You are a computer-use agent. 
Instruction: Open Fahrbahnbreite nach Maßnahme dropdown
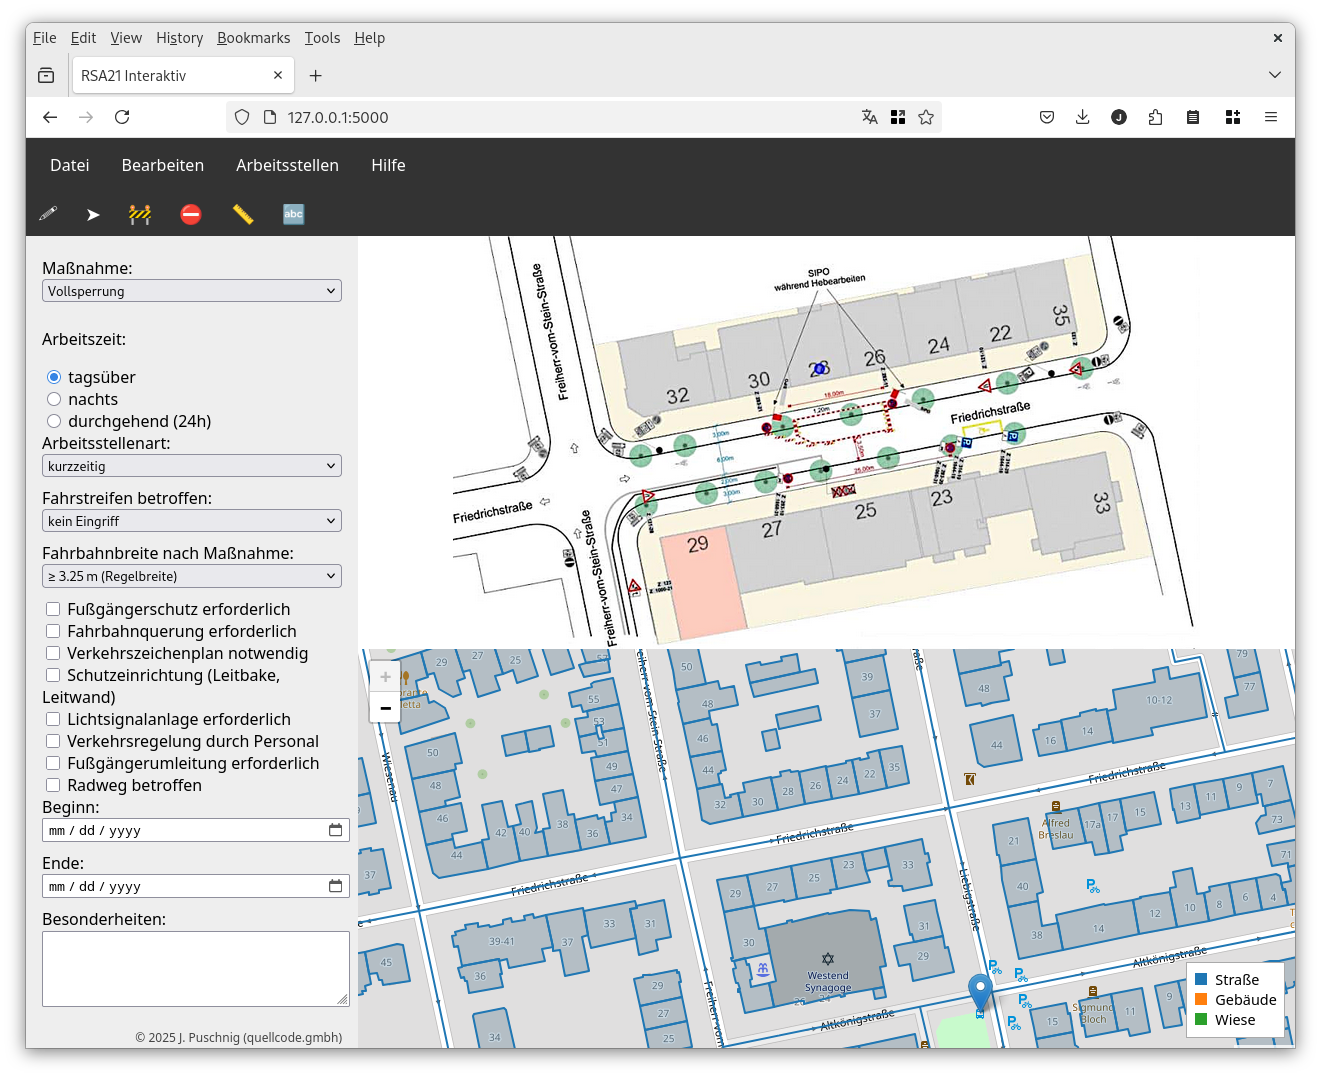[x=192, y=576]
